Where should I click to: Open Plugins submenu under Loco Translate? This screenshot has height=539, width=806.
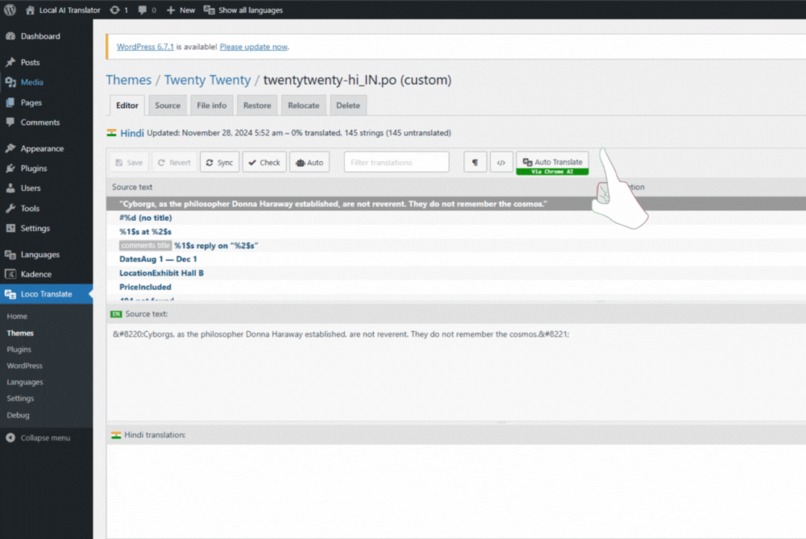pos(19,349)
